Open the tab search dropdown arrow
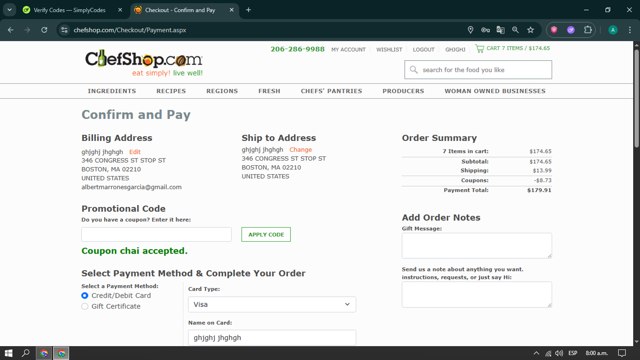Viewport: 640px width, 360px height. click(9, 10)
